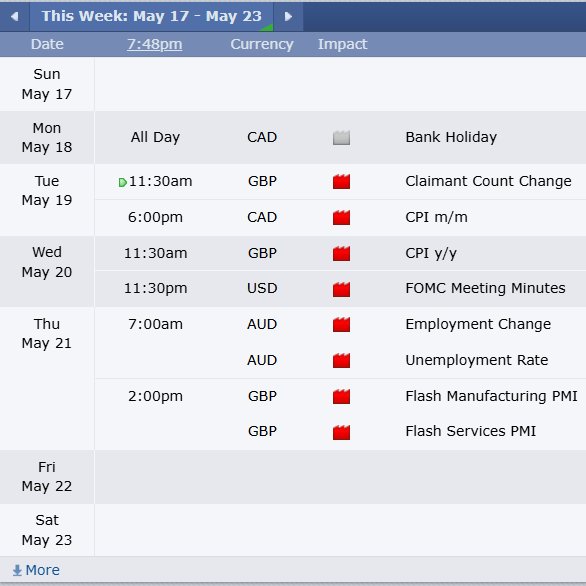Open the CPI m/m event

pyautogui.click(x=436, y=217)
